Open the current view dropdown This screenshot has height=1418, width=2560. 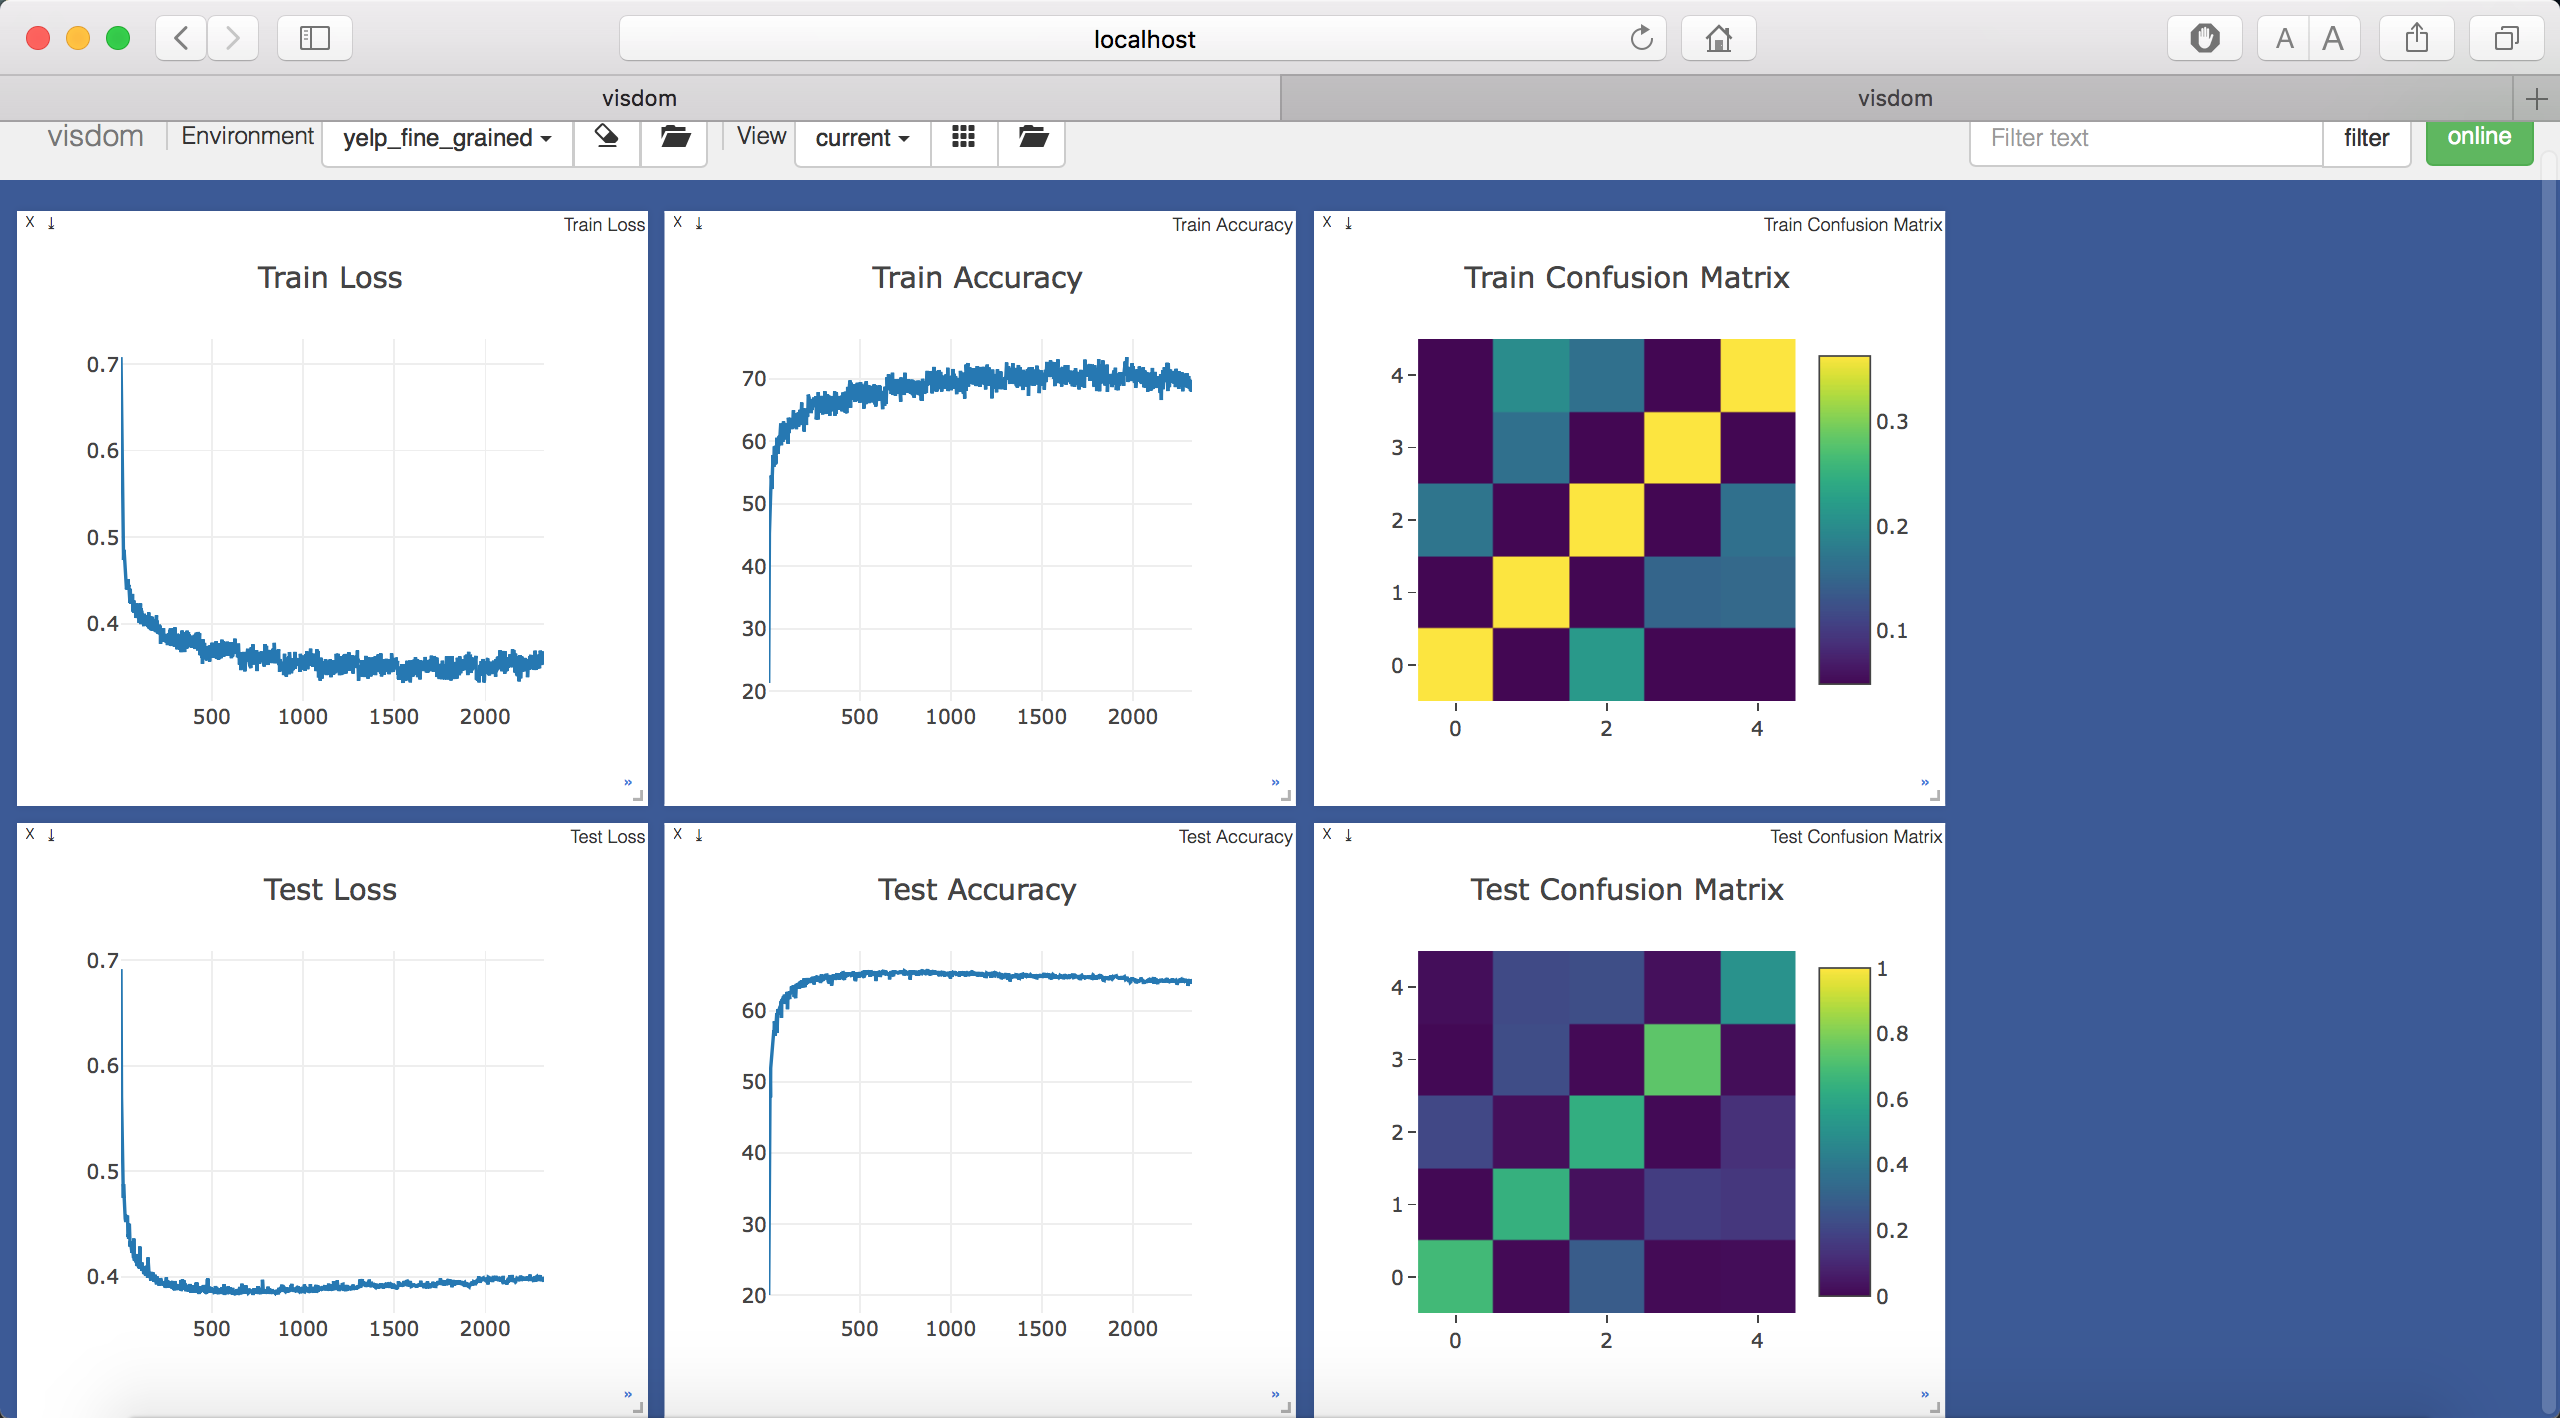point(862,138)
